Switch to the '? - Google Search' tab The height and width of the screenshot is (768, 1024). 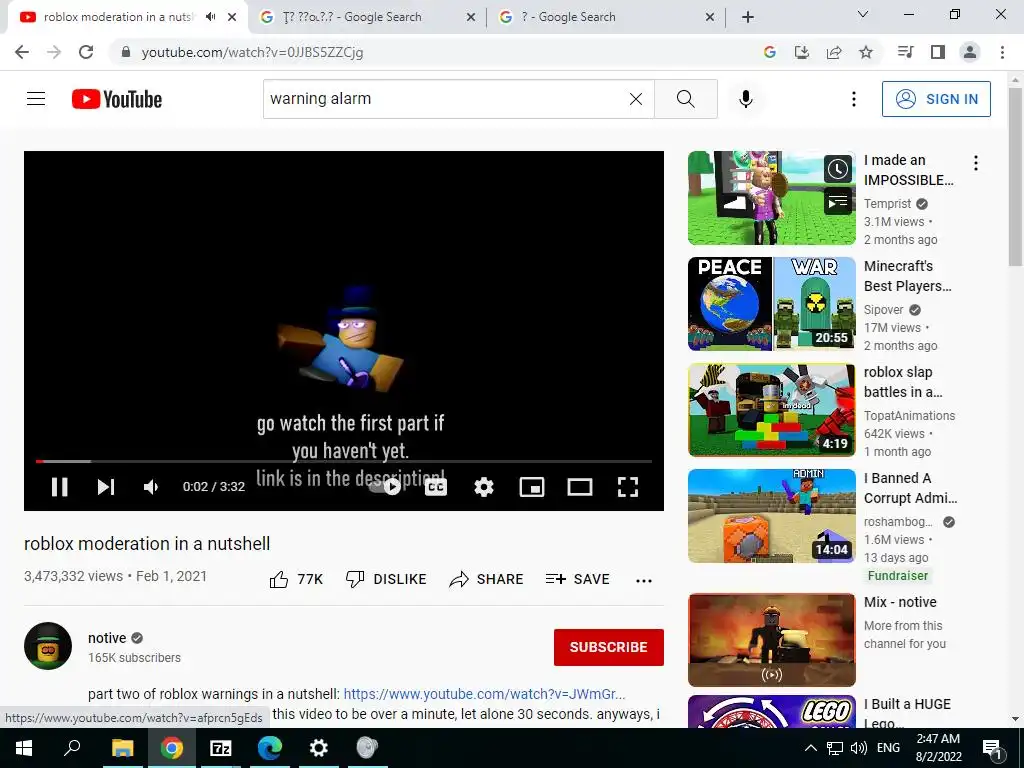point(606,17)
